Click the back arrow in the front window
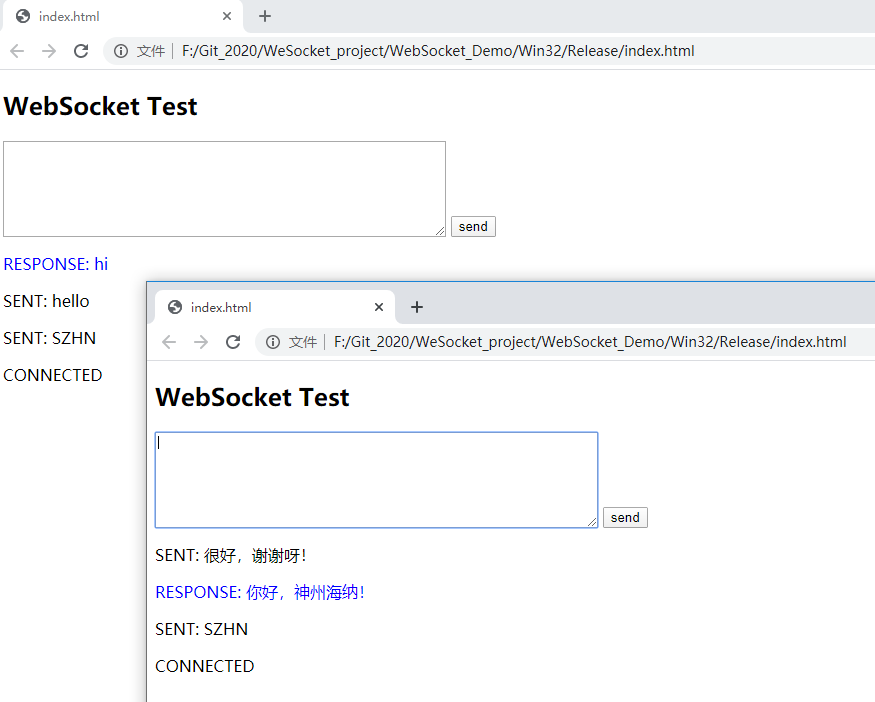Viewport: 875px width, 702px height. pos(168,342)
